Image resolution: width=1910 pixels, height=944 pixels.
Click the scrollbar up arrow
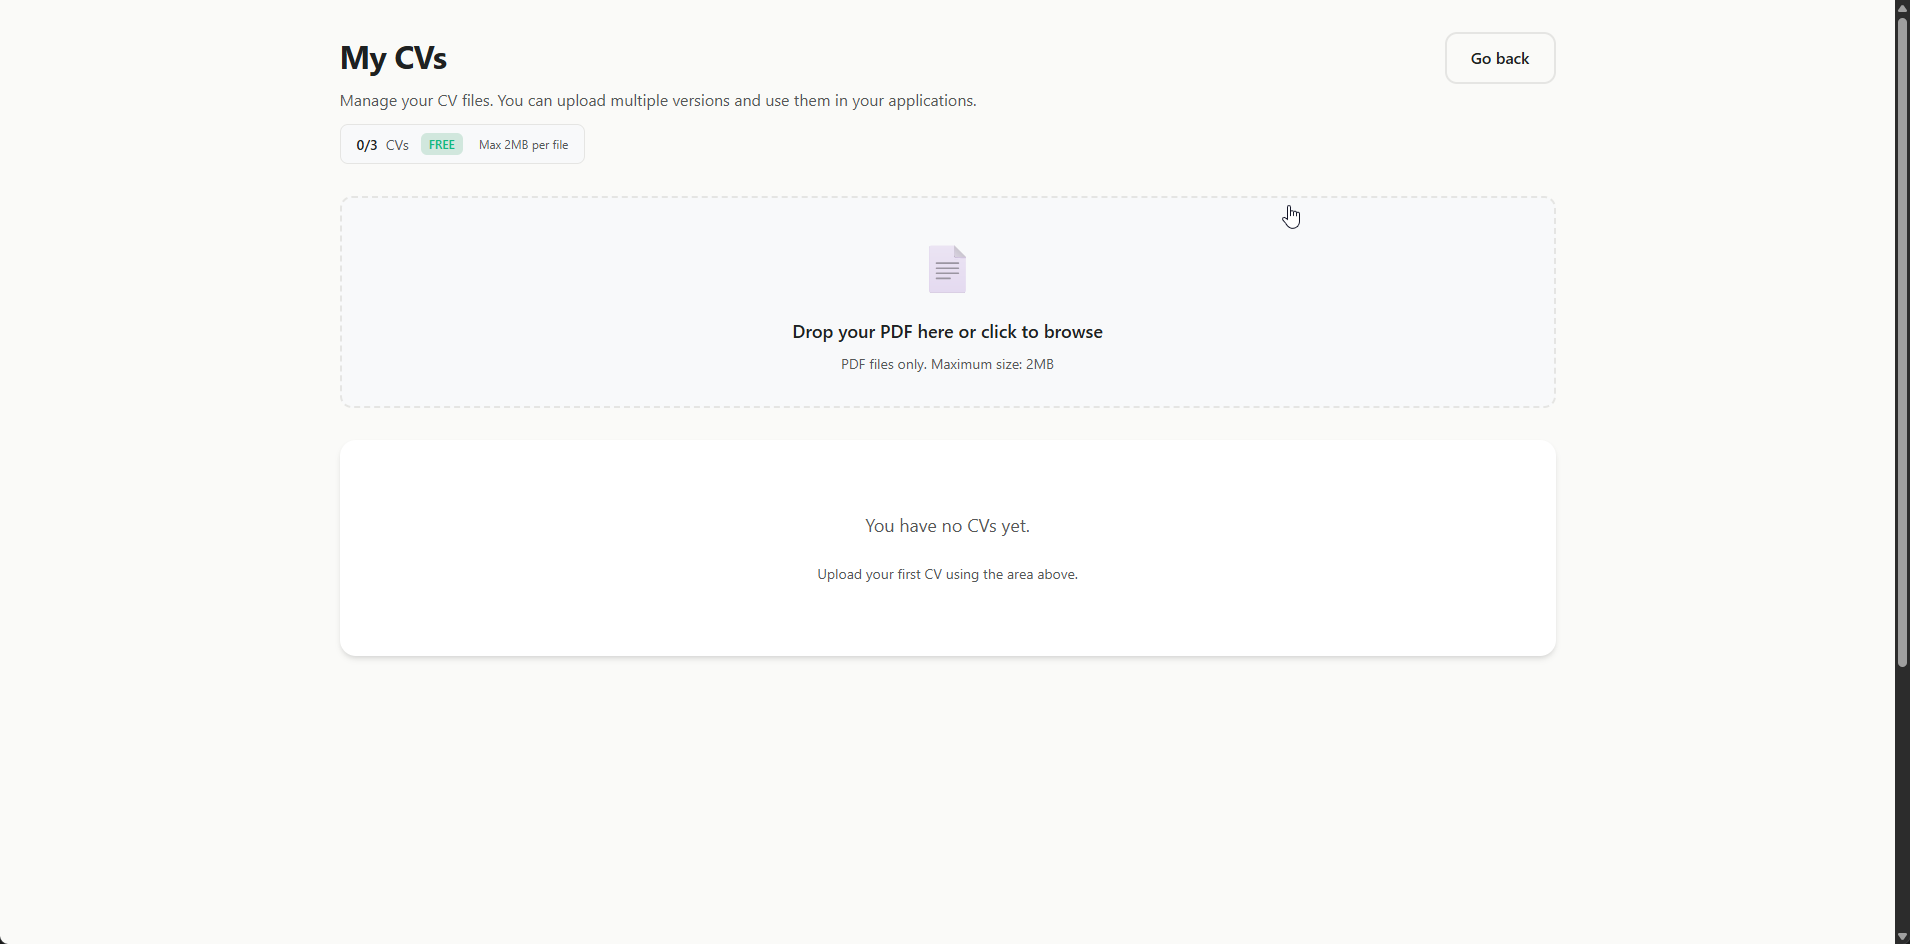point(1899,9)
